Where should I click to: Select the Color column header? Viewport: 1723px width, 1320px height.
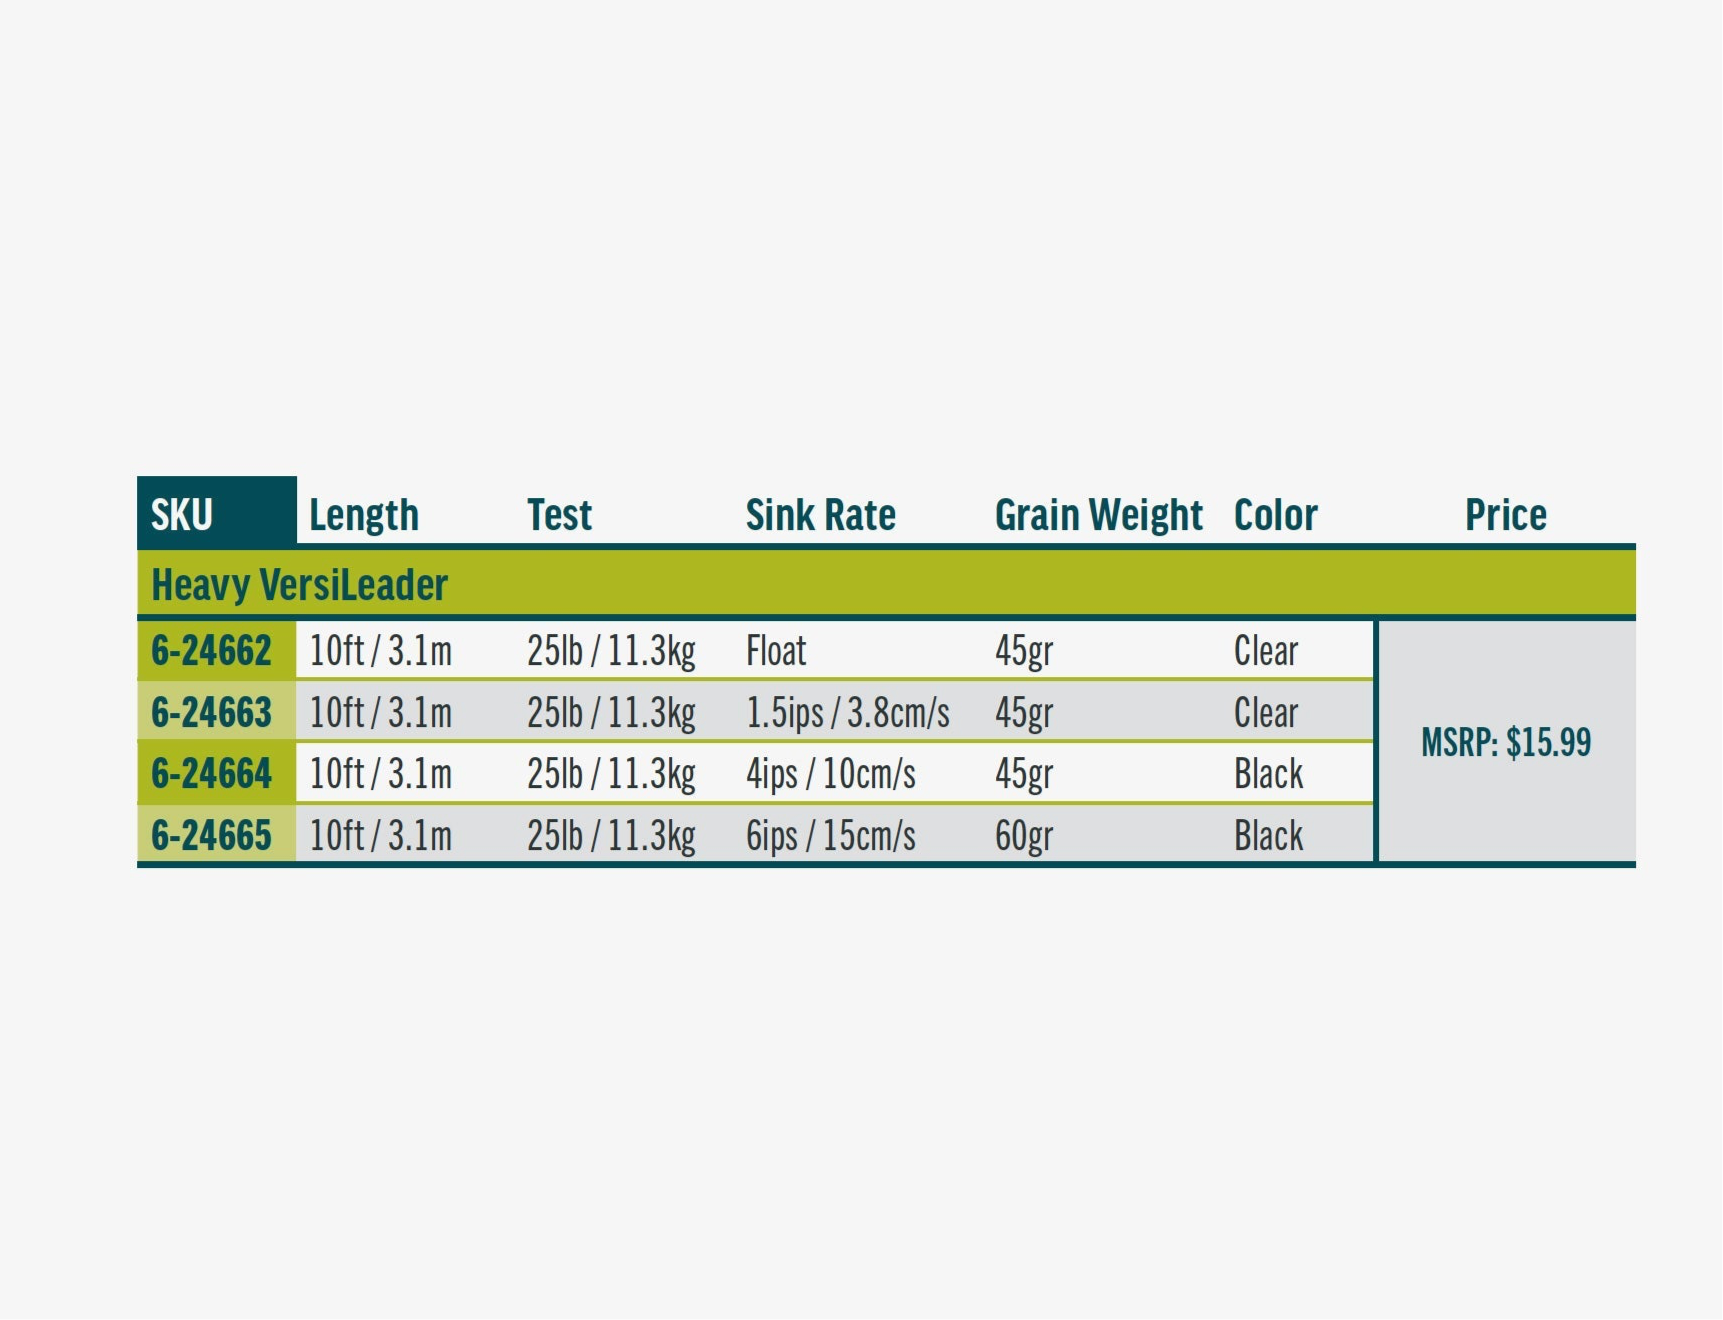coord(1275,515)
